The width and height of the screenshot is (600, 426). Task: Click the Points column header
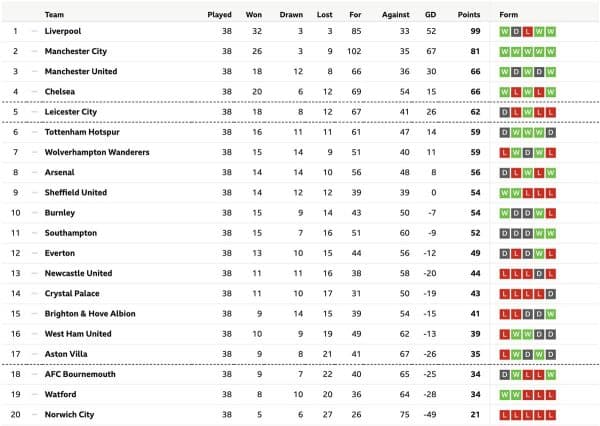pyautogui.click(x=469, y=15)
